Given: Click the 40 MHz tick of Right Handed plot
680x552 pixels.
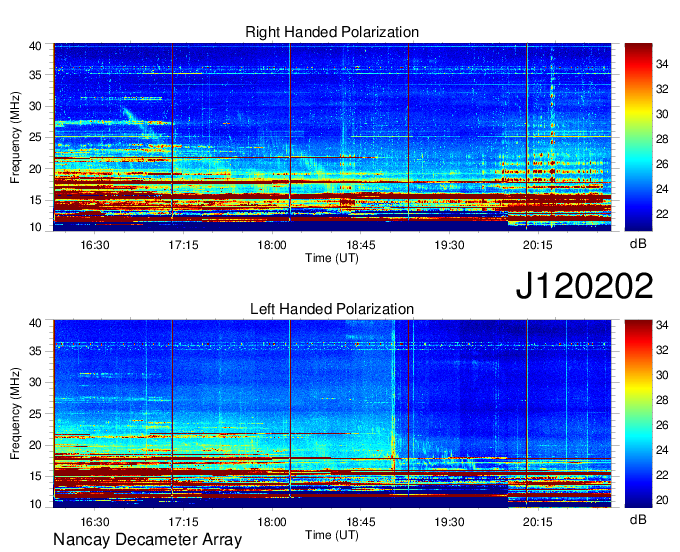Looking at the screenshot, I should (35, 46).
